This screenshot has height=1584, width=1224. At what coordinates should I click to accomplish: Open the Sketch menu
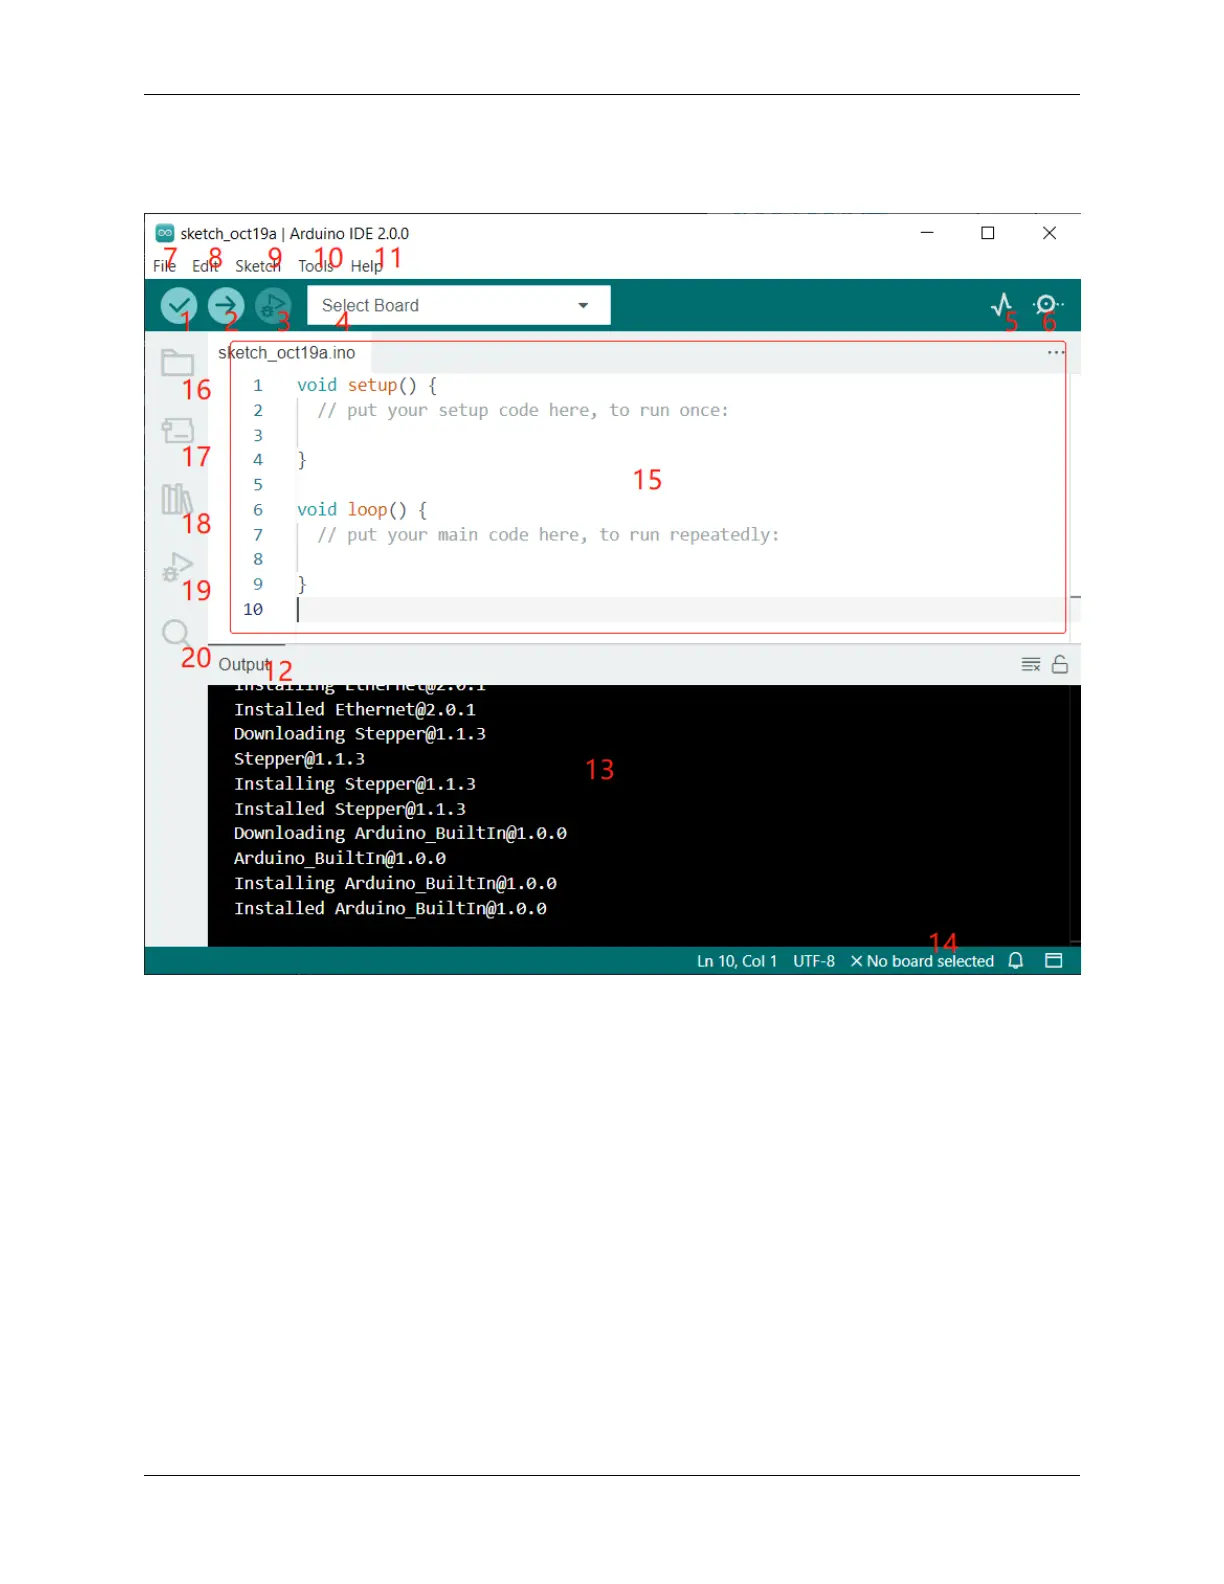pyautogui.click(x=258, y=266)
